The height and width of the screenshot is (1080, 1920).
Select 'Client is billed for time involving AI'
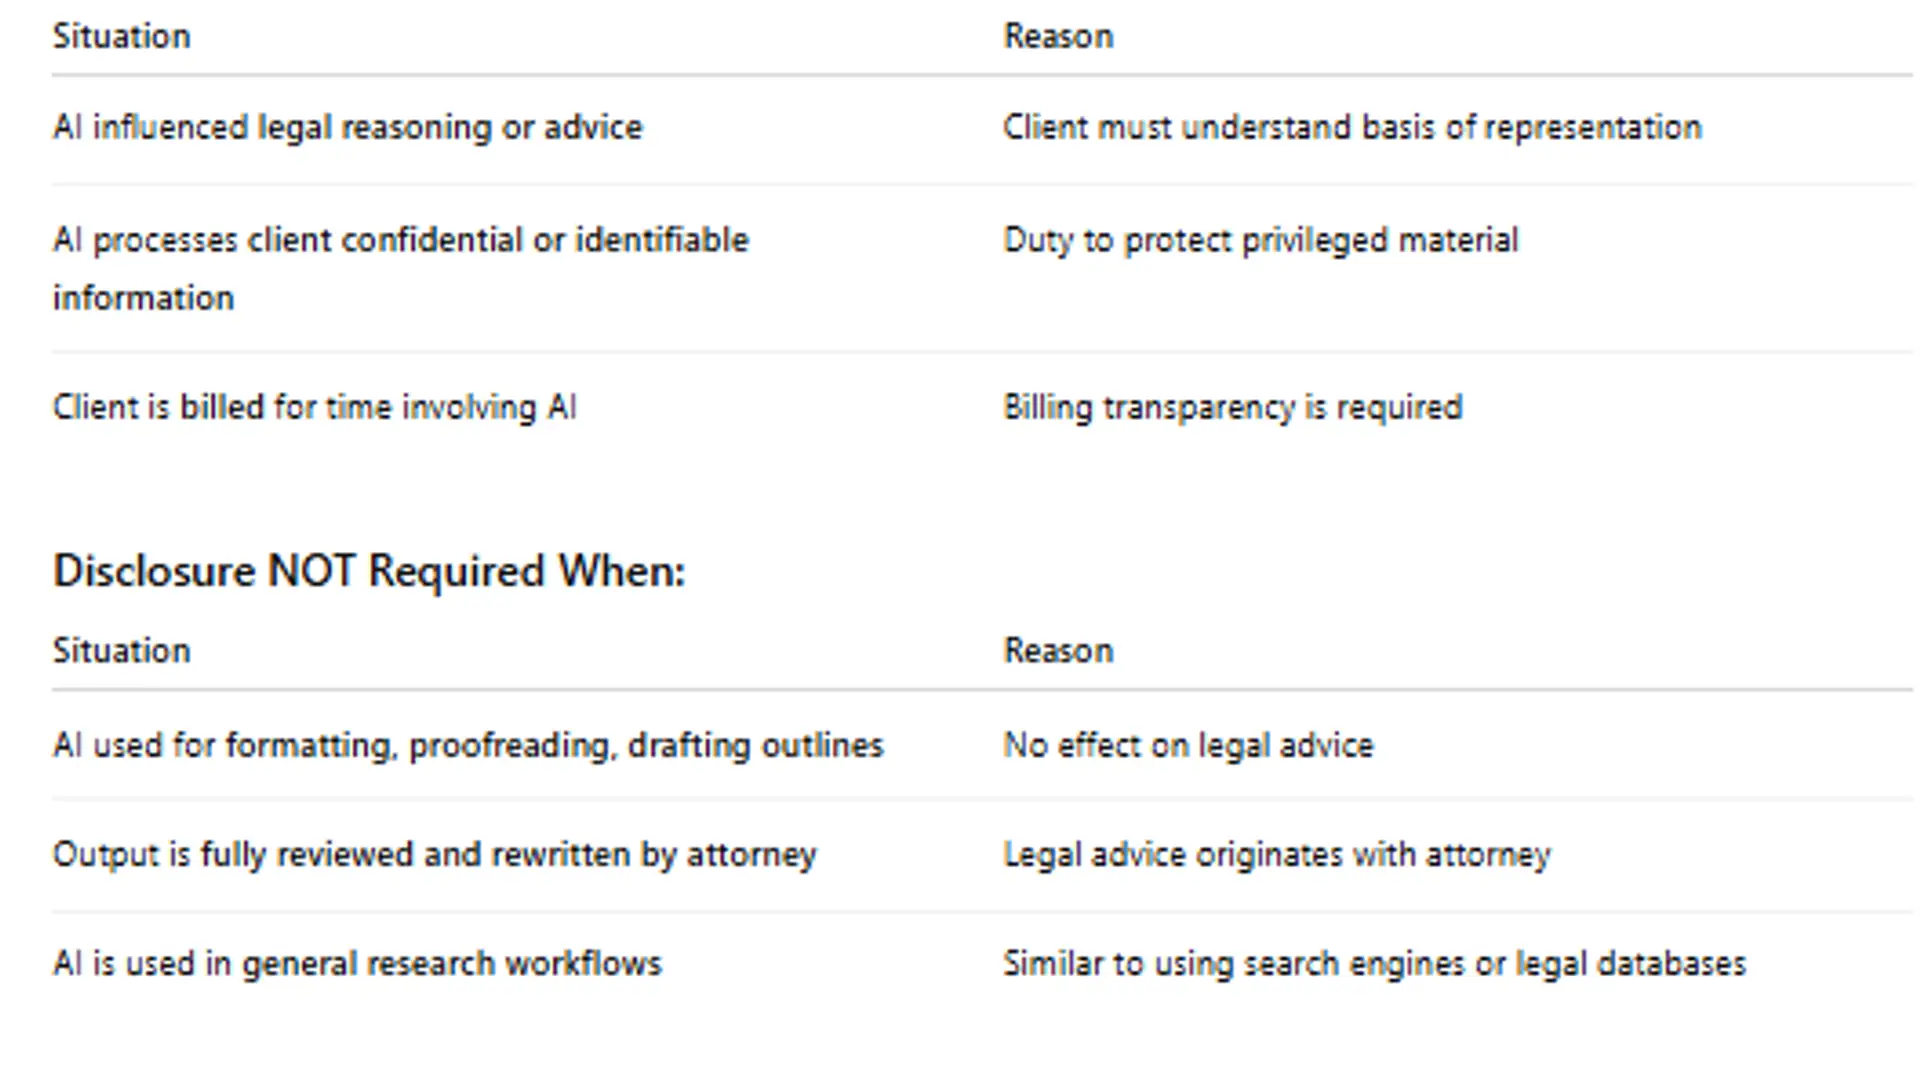[314, 408]
